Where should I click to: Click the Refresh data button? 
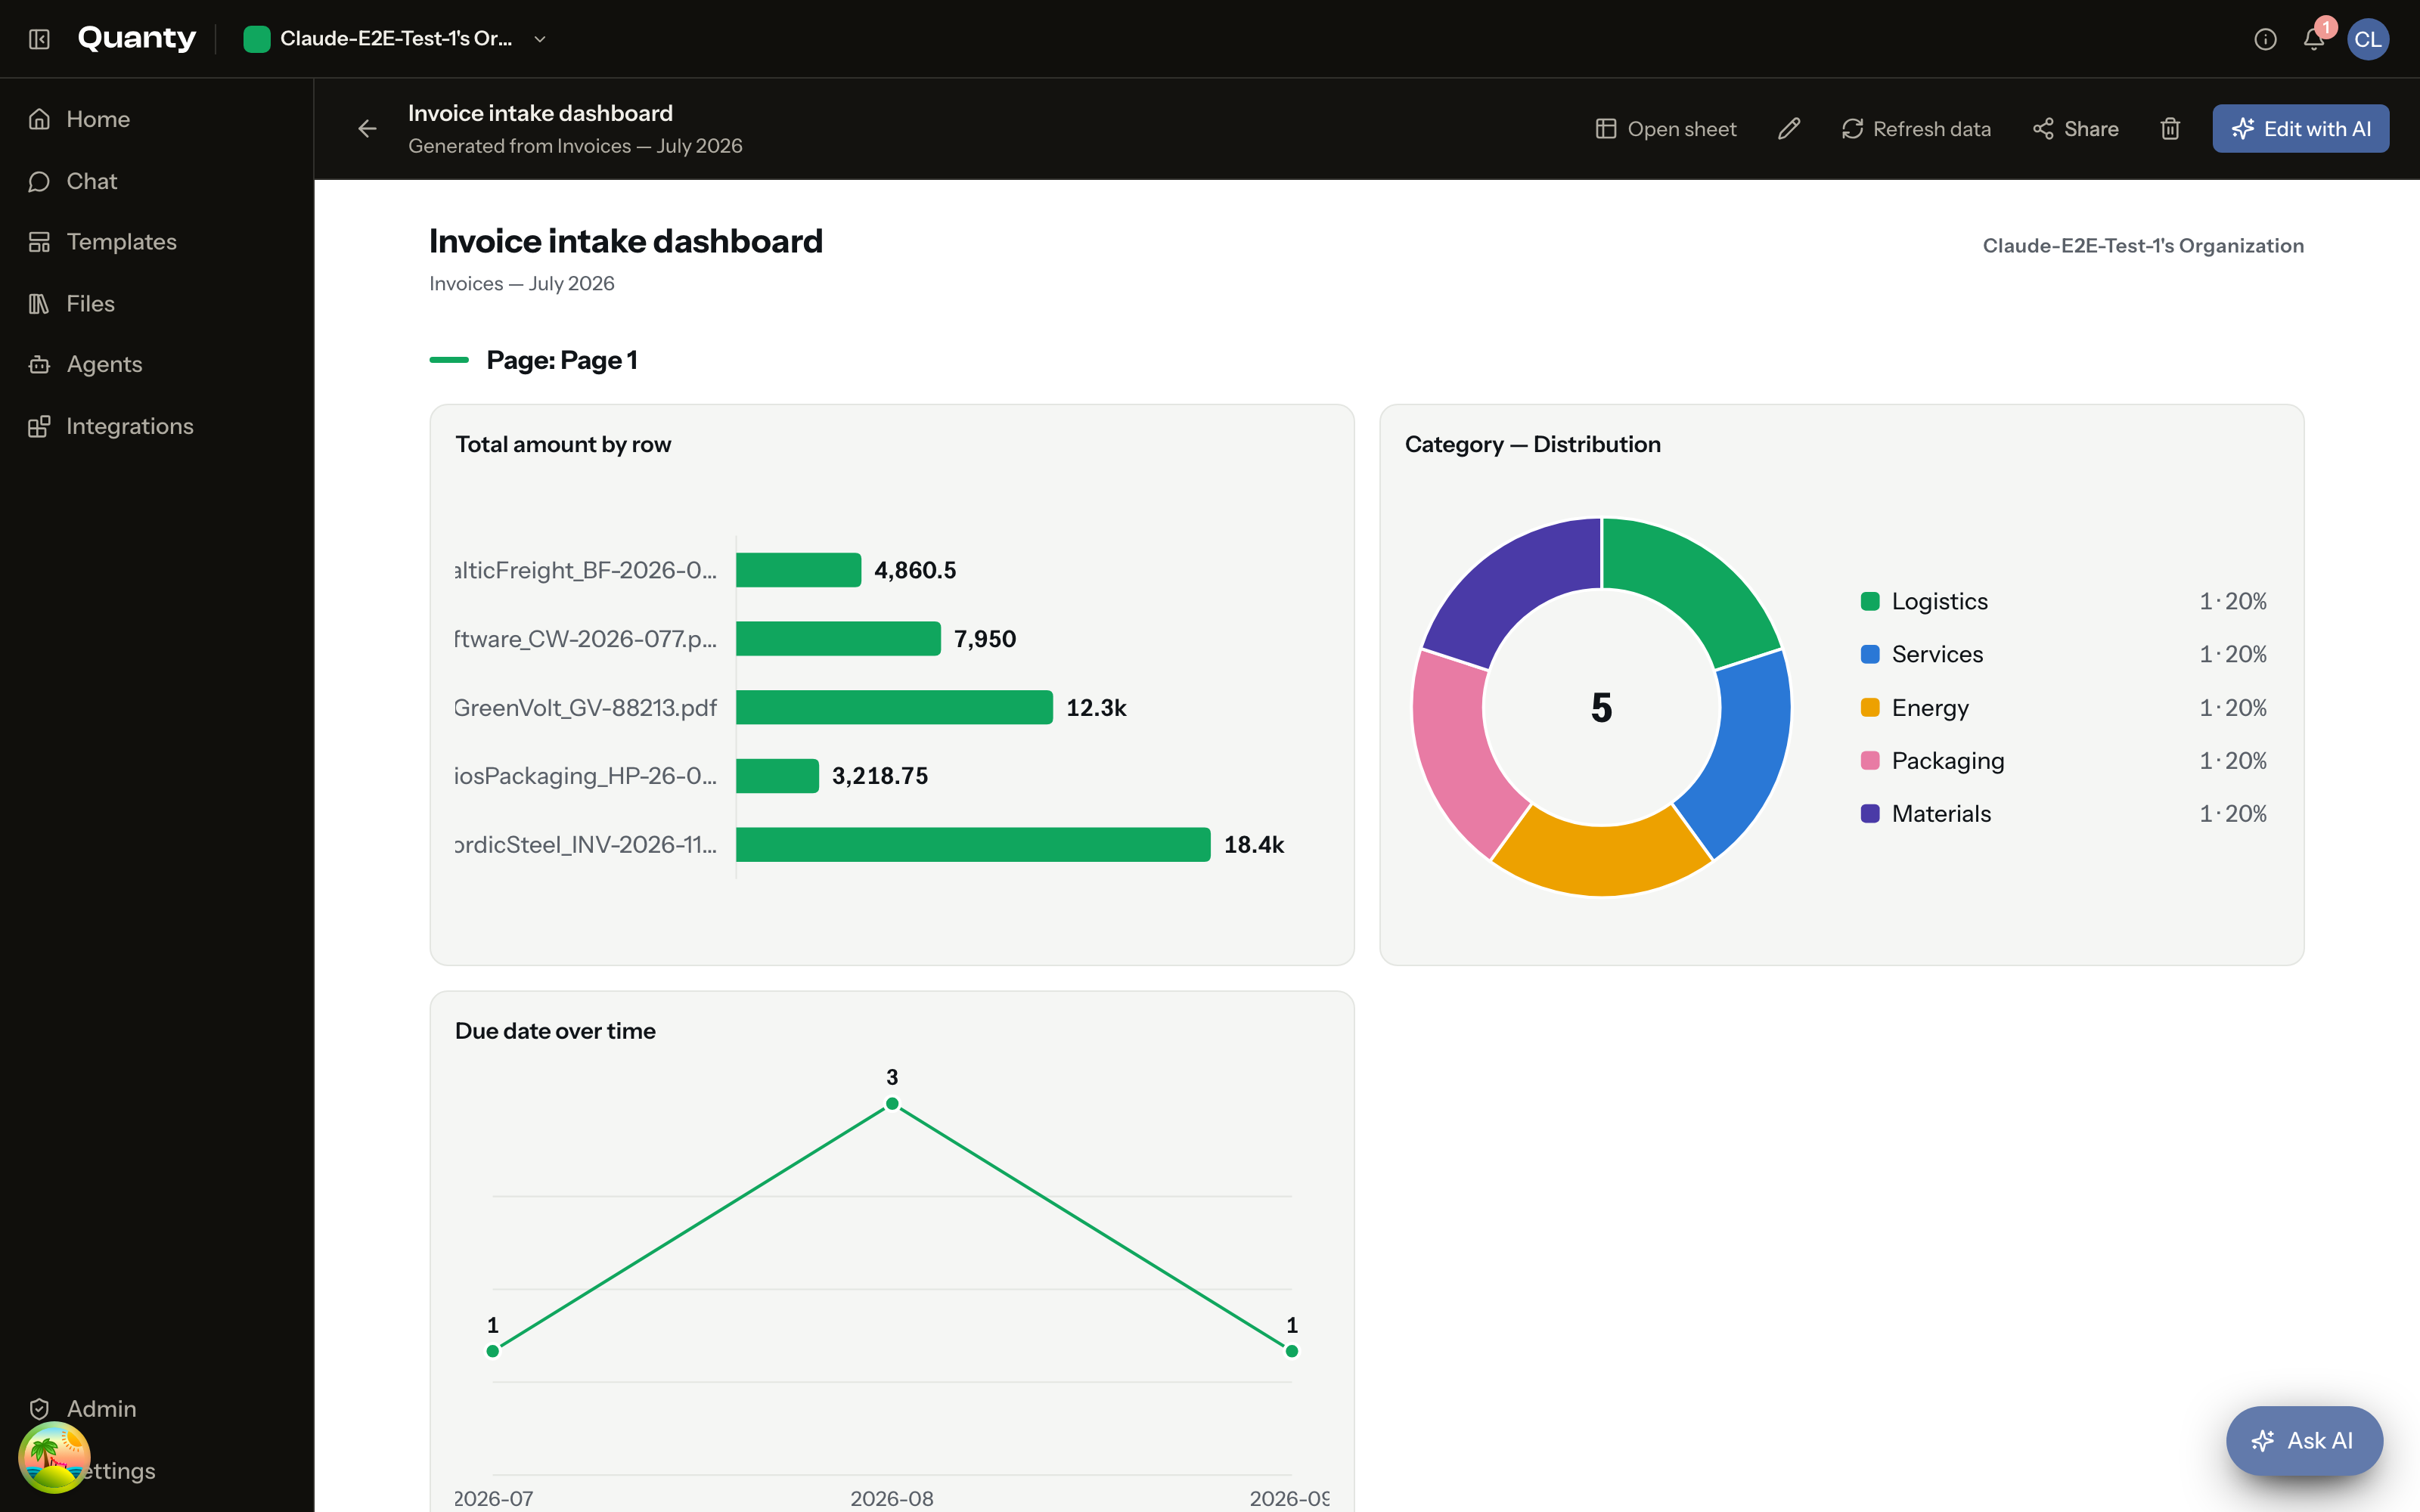coord(1916,129)
